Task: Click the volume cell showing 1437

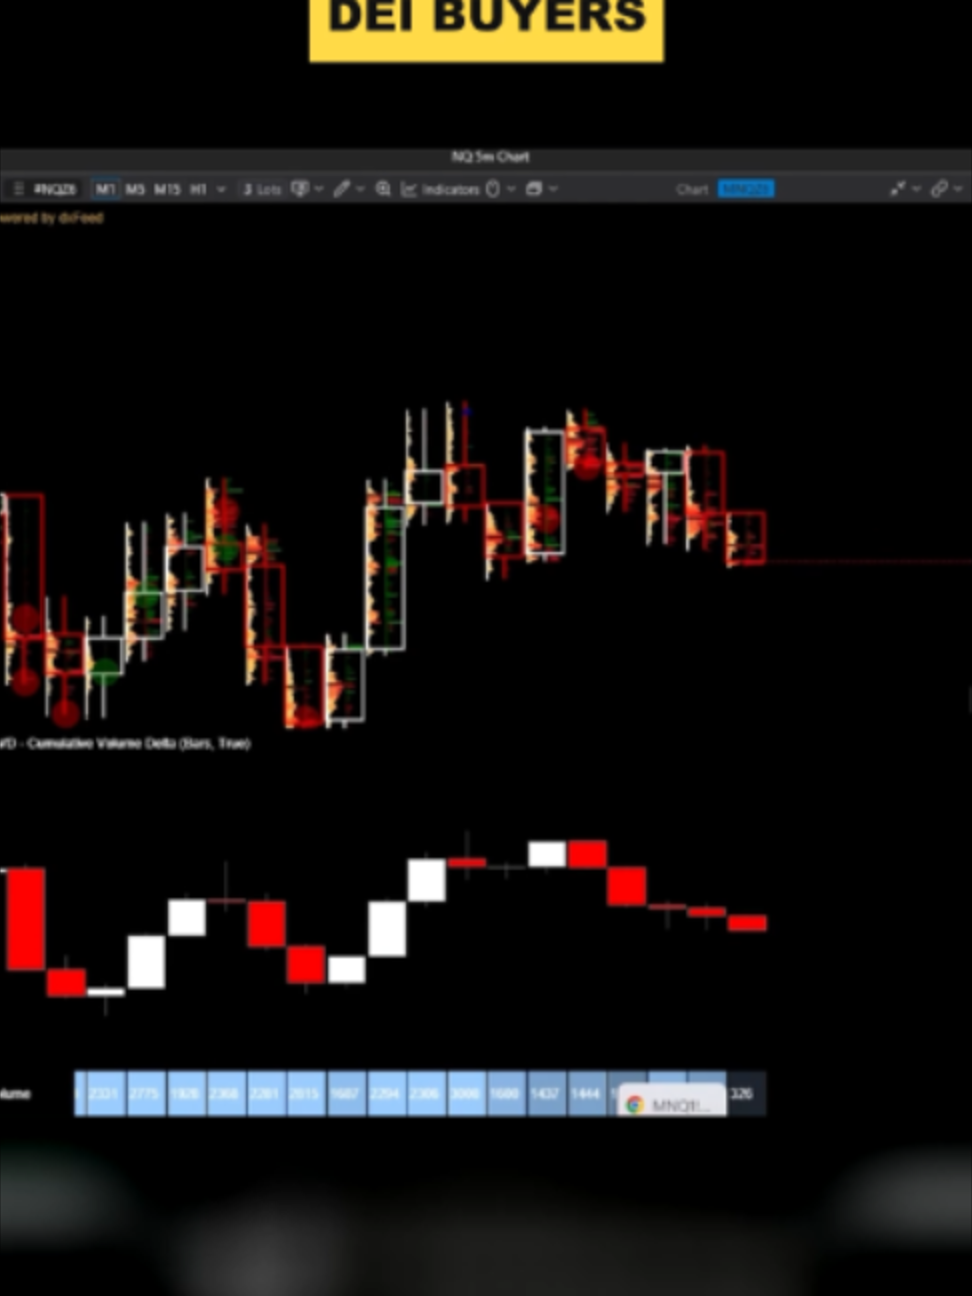Action: (x=545, y=1094)
